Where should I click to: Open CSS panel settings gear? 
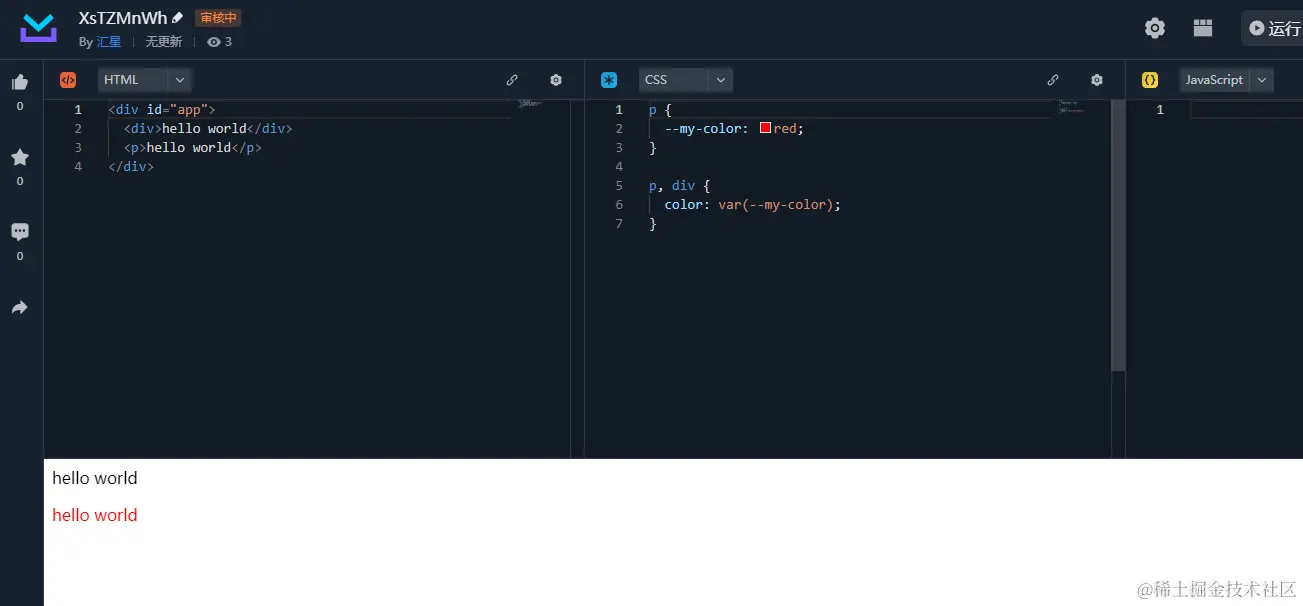pyautogui.click(x=1097, y=80)
